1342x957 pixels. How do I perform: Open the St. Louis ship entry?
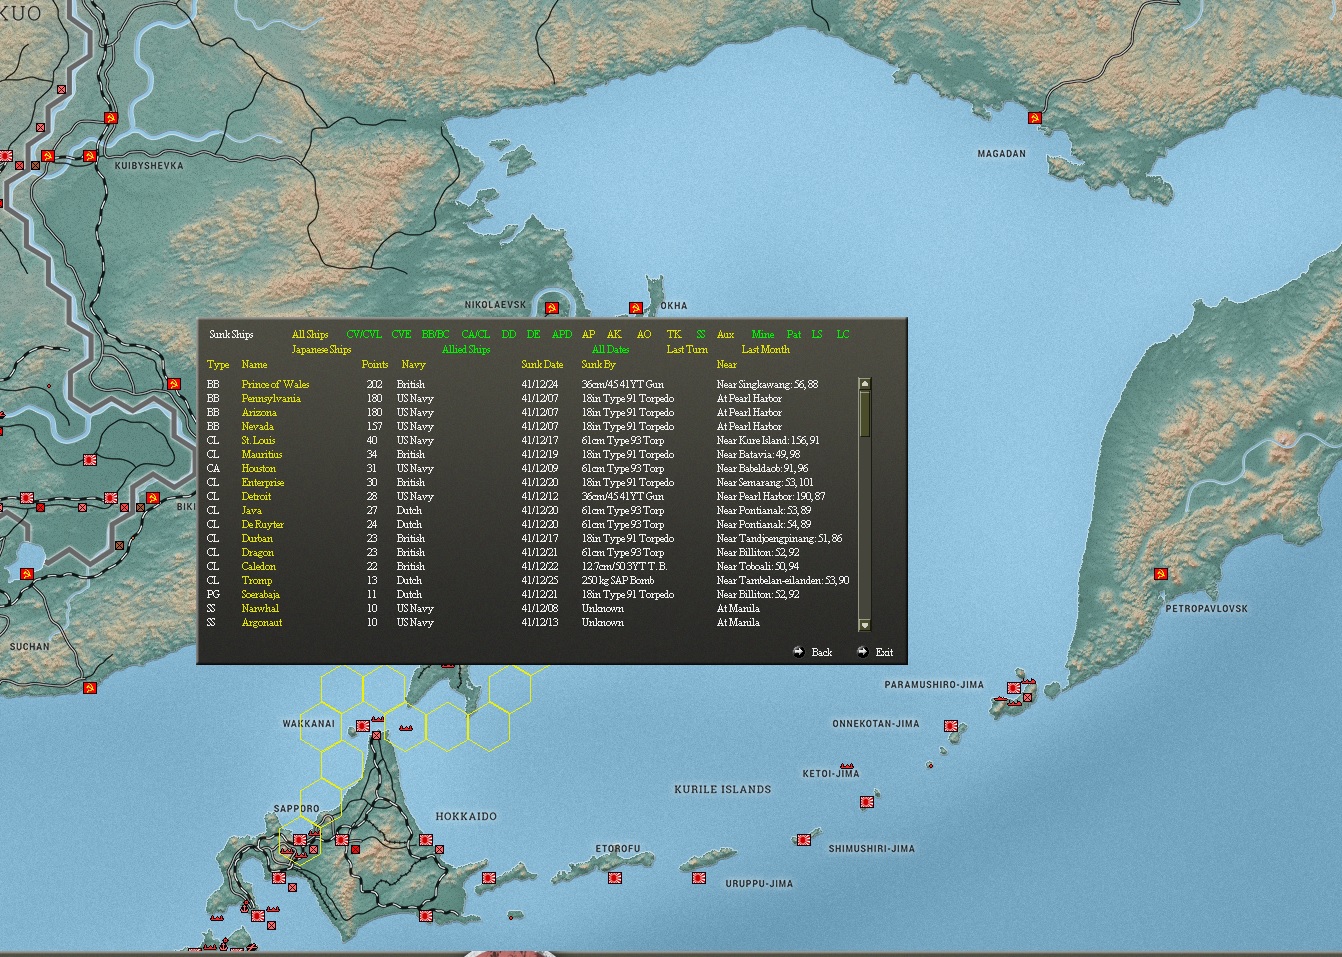(258, 440)
